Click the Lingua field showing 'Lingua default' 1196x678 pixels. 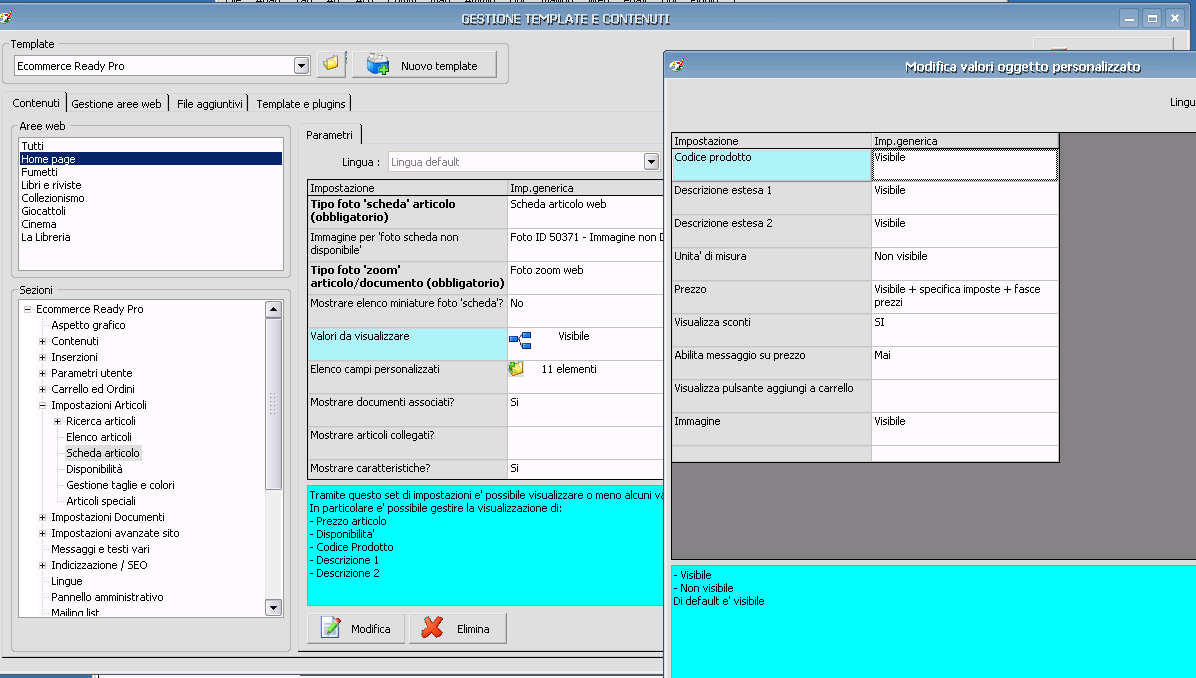pos(516,162)
